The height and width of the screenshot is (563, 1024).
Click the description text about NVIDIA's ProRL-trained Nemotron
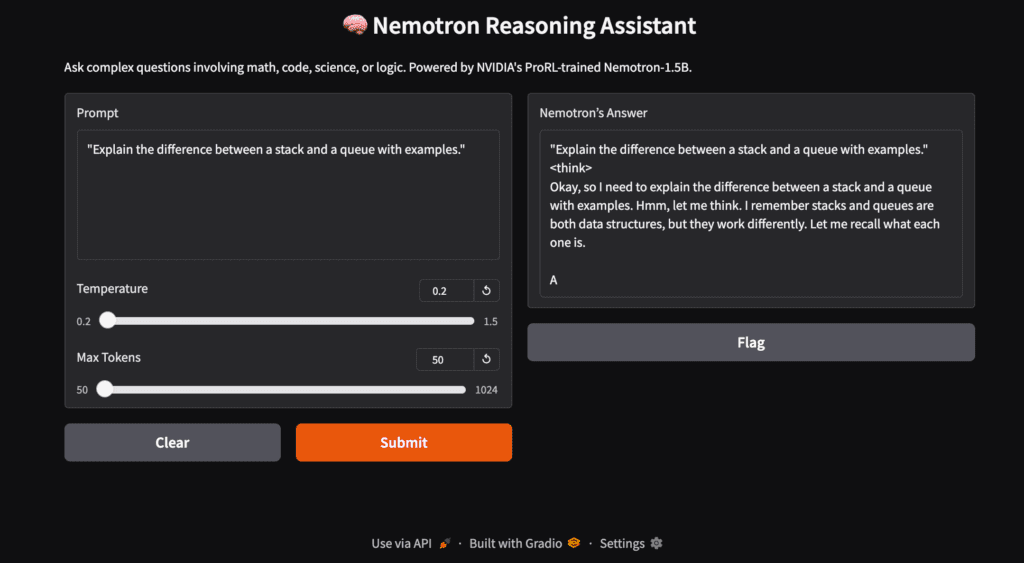click(377, 67)
